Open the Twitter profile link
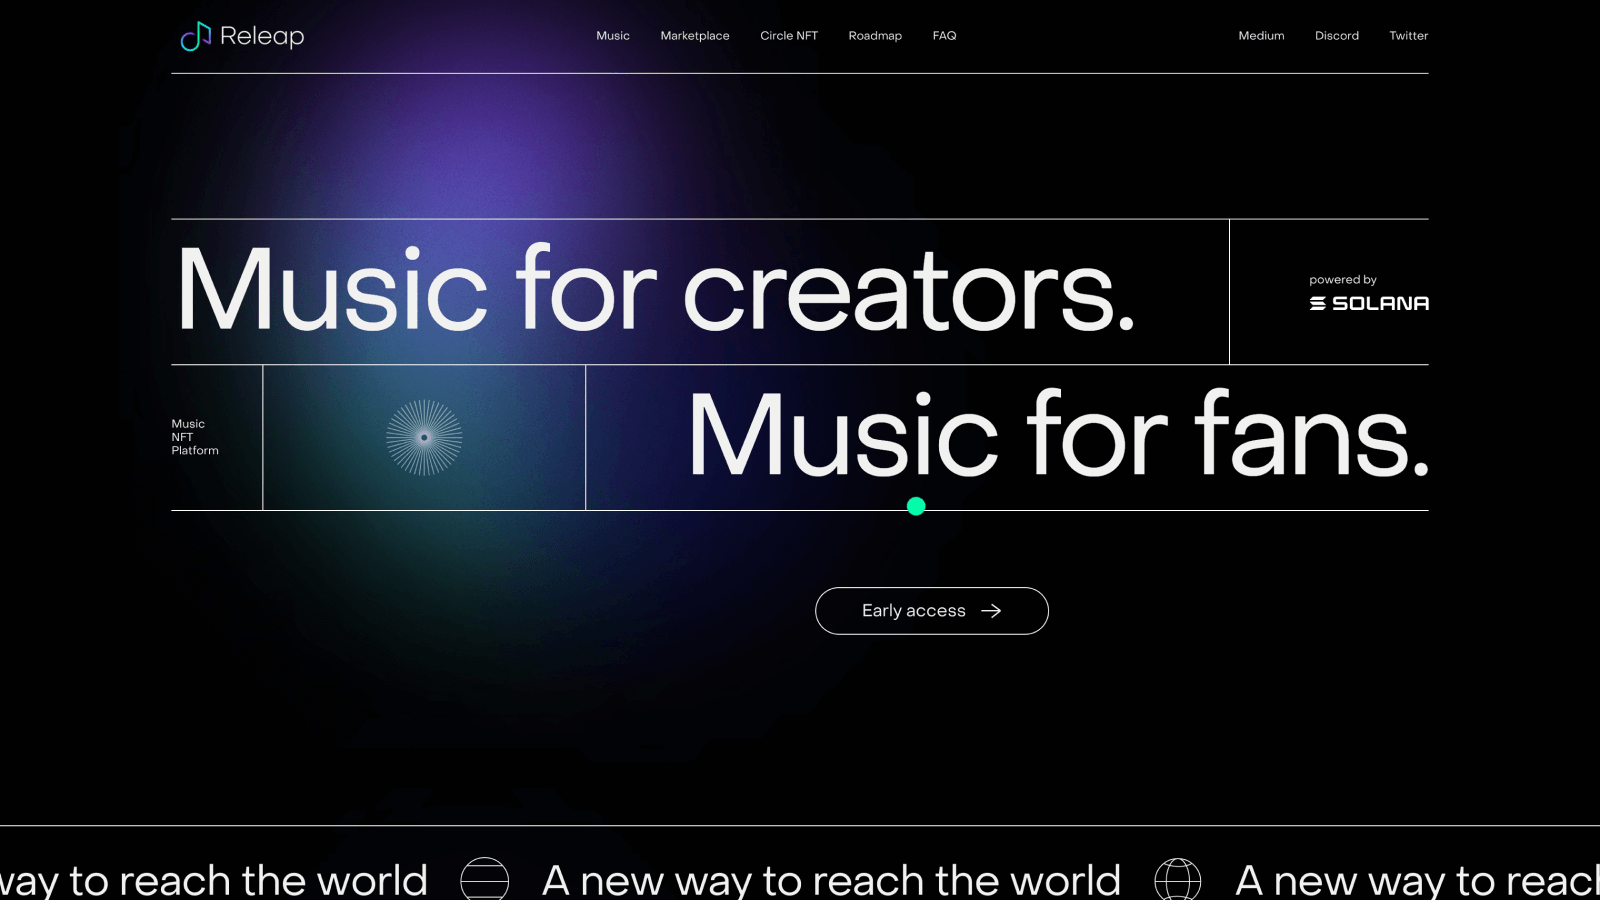This screenshot has width=1600, height=900. click(1408, 36)
